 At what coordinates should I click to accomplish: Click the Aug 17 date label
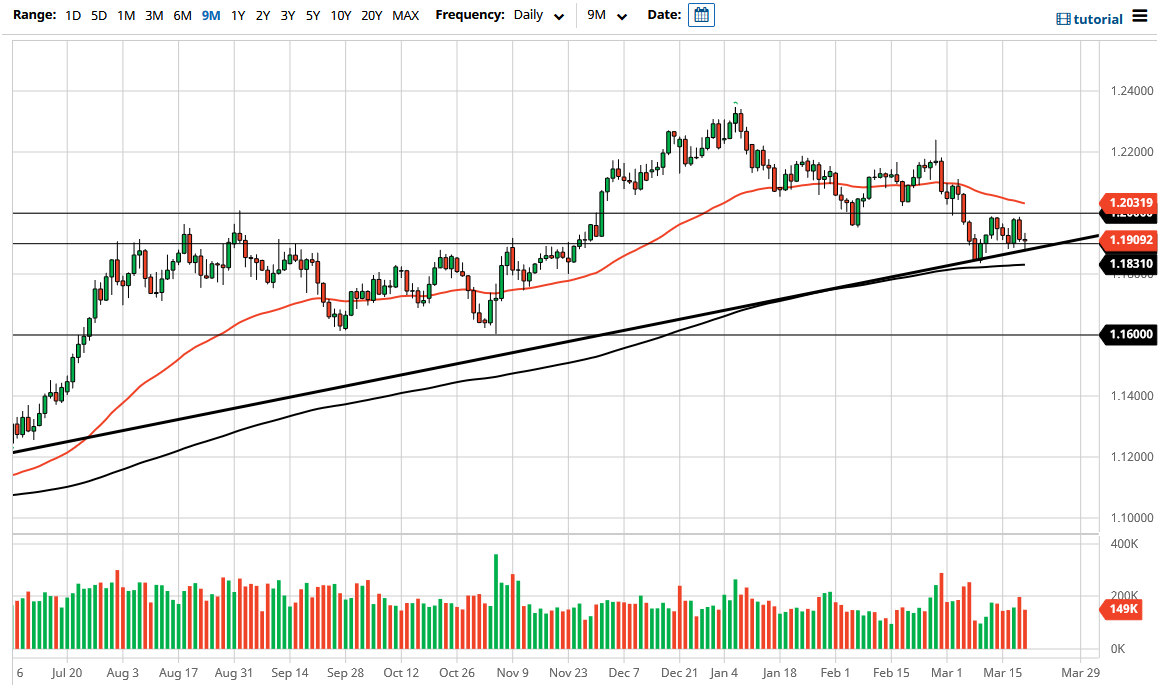coord(178,673)
